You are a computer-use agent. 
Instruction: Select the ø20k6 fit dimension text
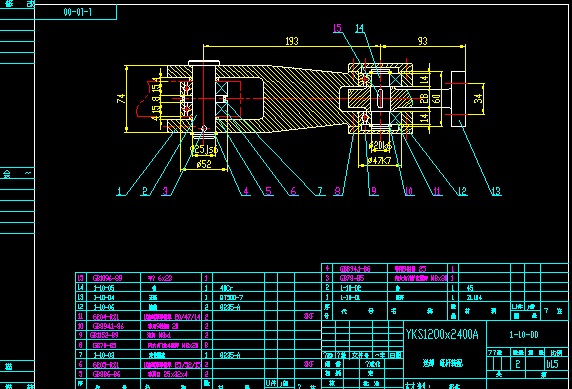pyautogui.click(x=380, y=146)
